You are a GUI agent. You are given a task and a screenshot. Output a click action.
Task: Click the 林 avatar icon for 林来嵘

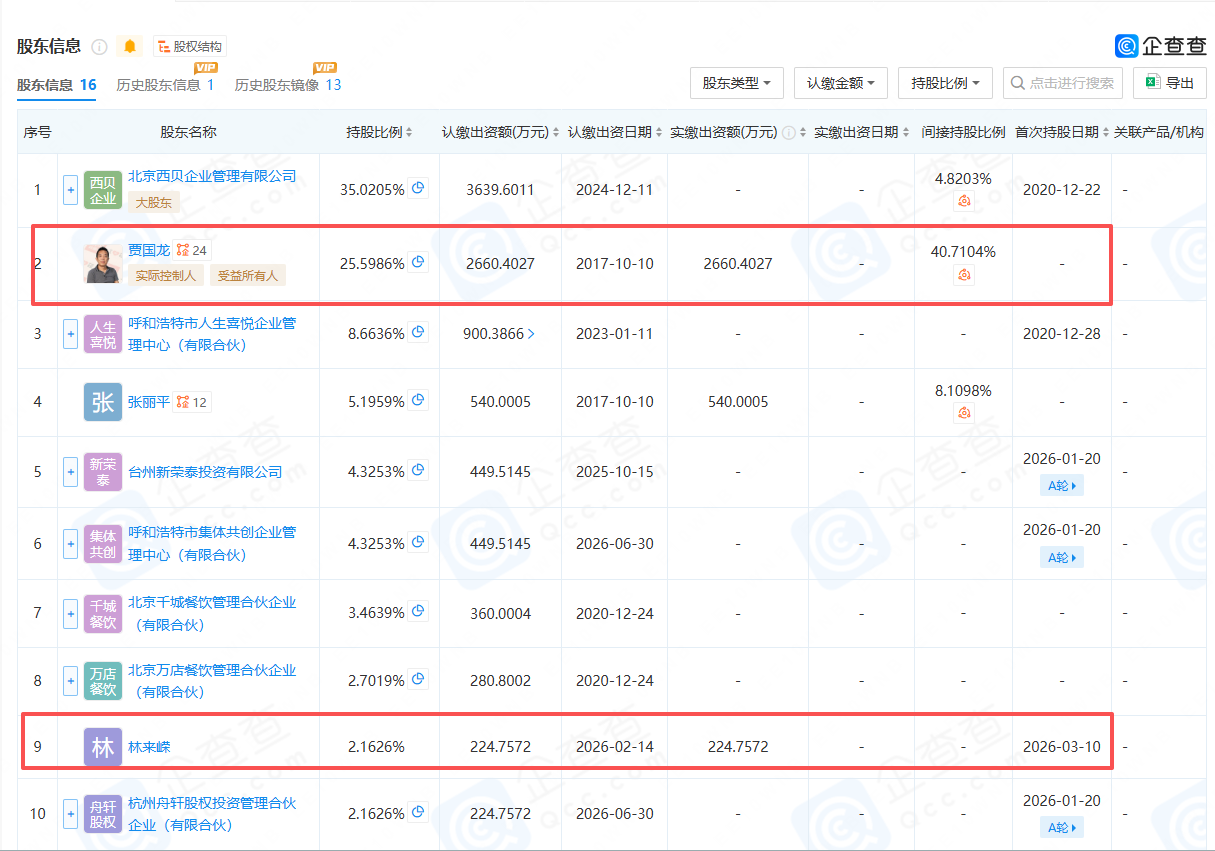[x=103, y=747]
